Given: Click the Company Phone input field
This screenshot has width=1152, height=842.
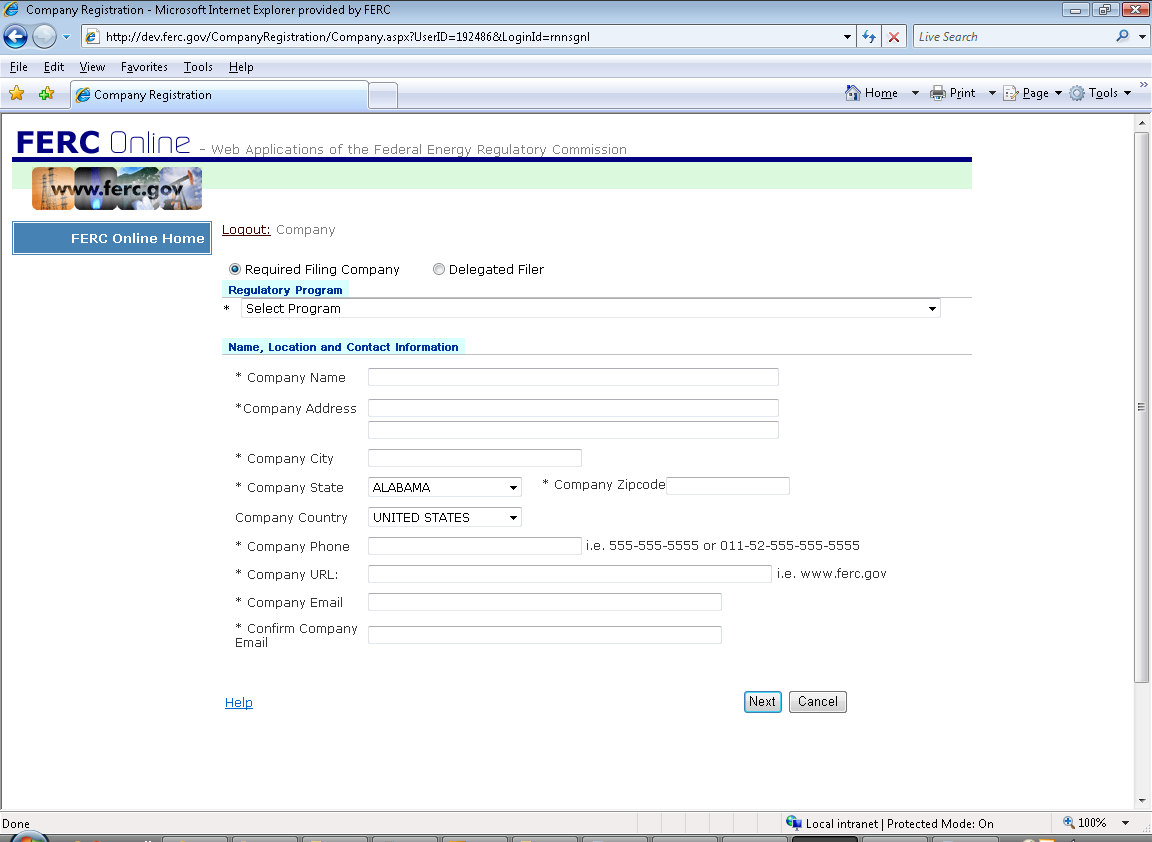Looking at the screenshot, I should (x=475, y=546).
